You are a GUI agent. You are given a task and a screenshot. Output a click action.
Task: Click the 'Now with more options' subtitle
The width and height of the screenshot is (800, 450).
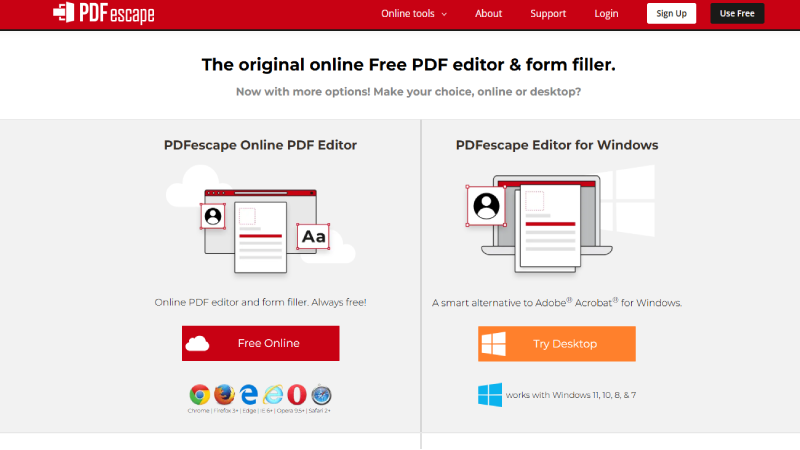(x=408, y=92)
